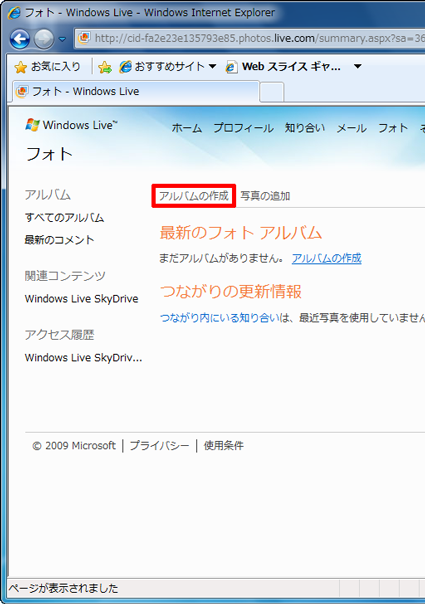425x604 pixels.
Task: Click the Windows Live logo
Action: (71, 125)
